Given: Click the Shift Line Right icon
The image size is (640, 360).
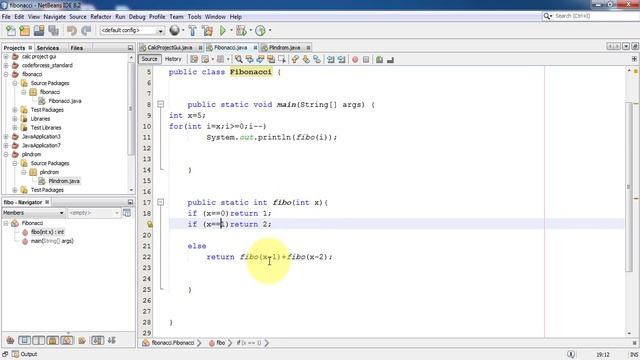Looking at the screenshot, I should click(342, 60).
